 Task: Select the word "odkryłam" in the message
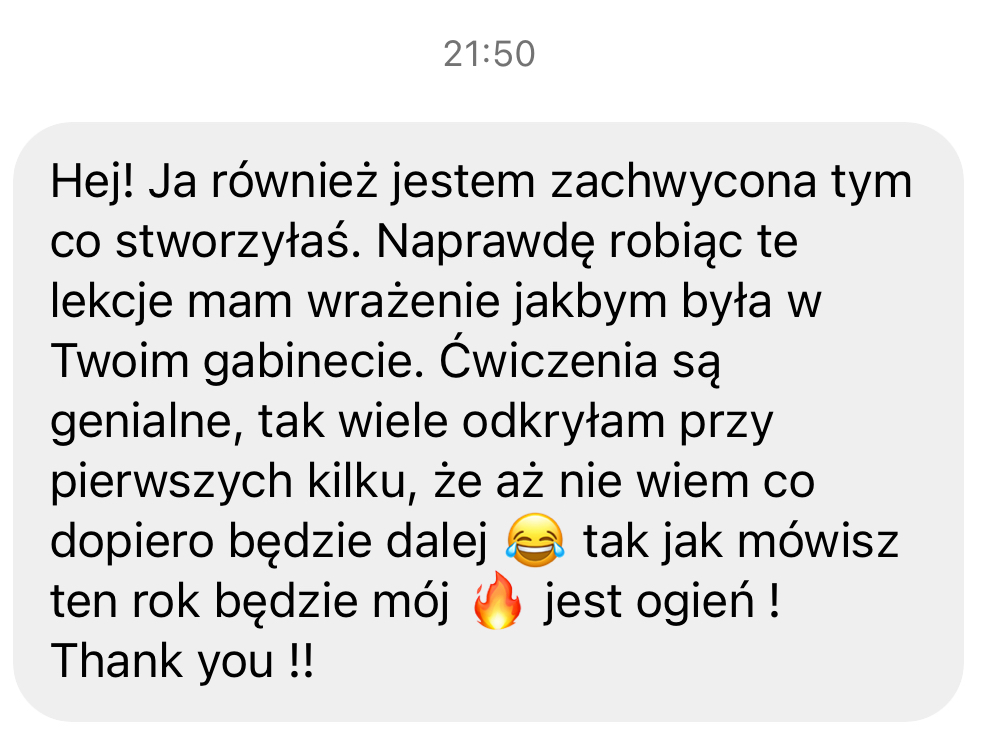563,420
